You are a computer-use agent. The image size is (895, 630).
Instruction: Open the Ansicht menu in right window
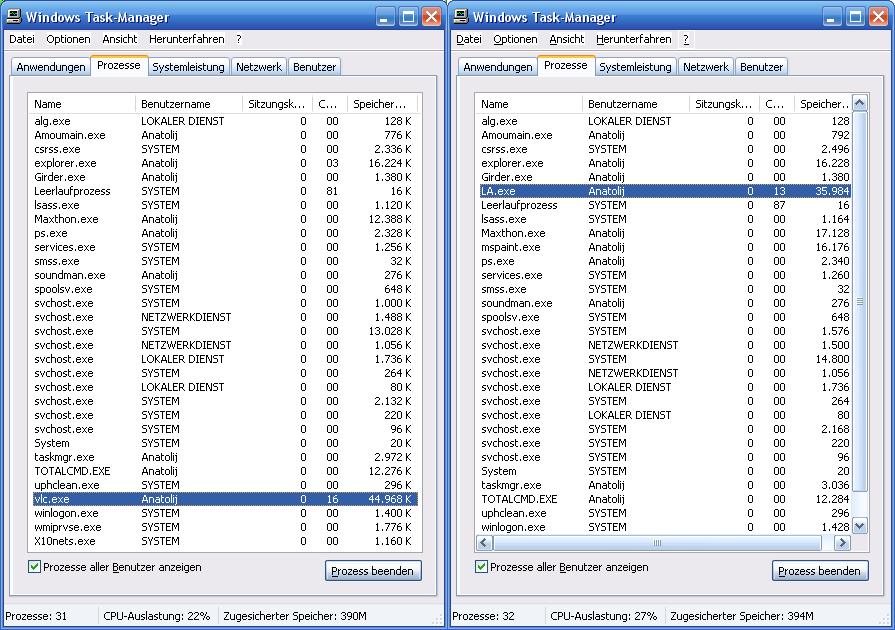[566, 39]
